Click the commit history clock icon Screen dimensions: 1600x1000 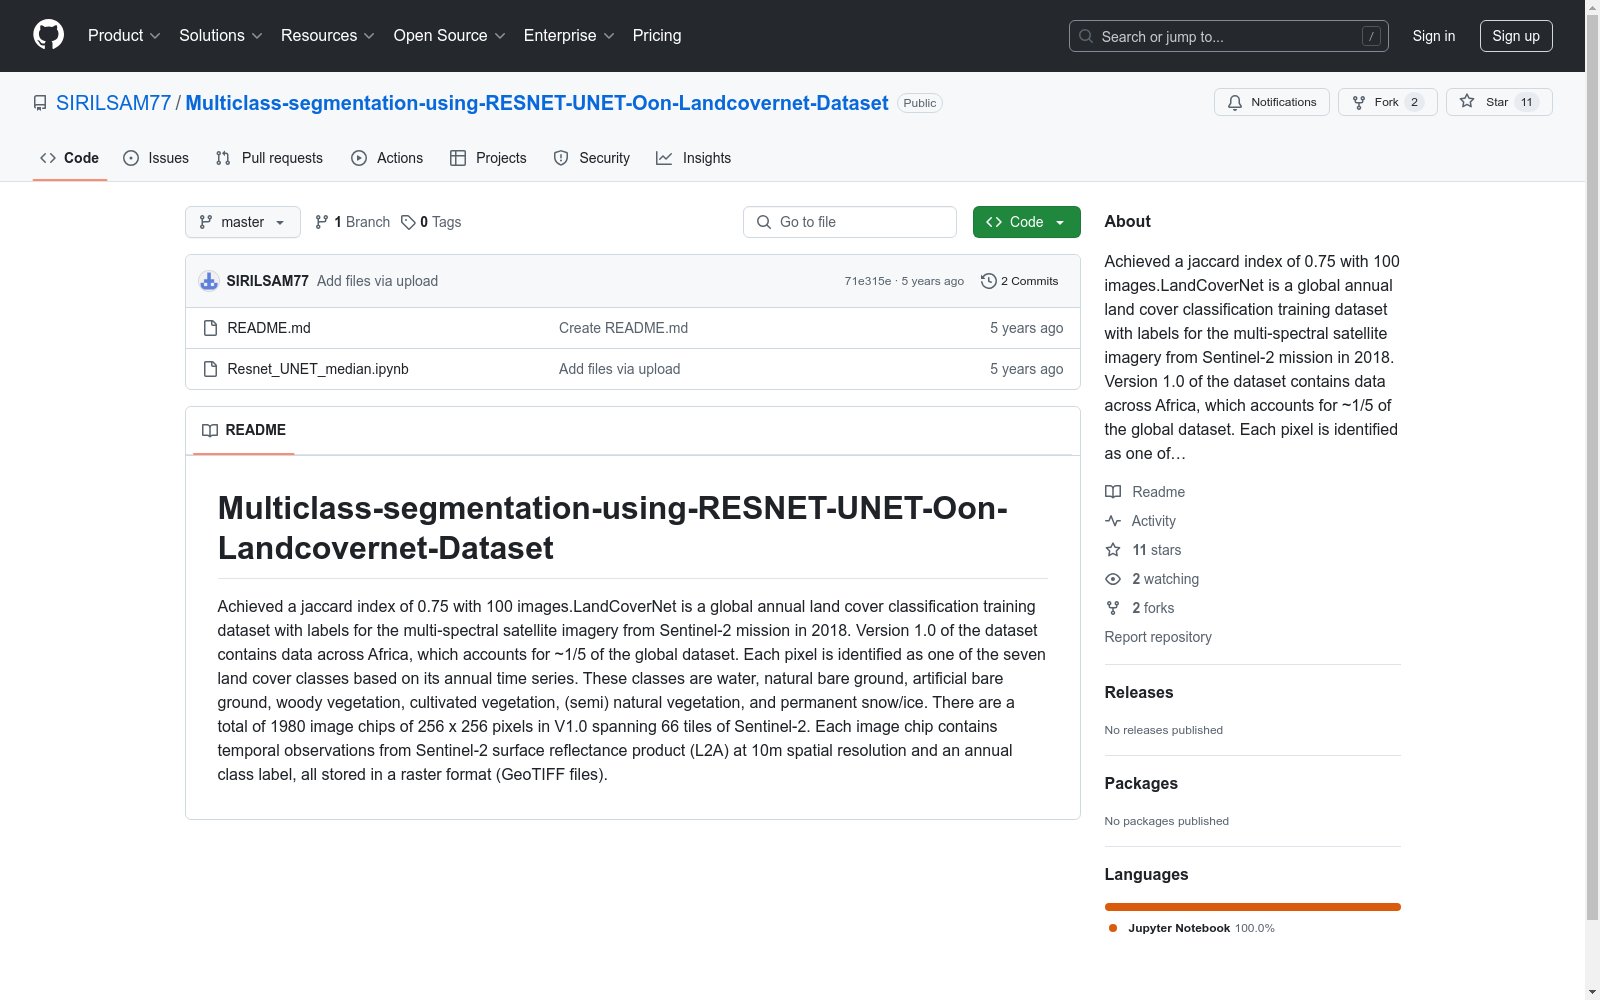pos(989,281)
